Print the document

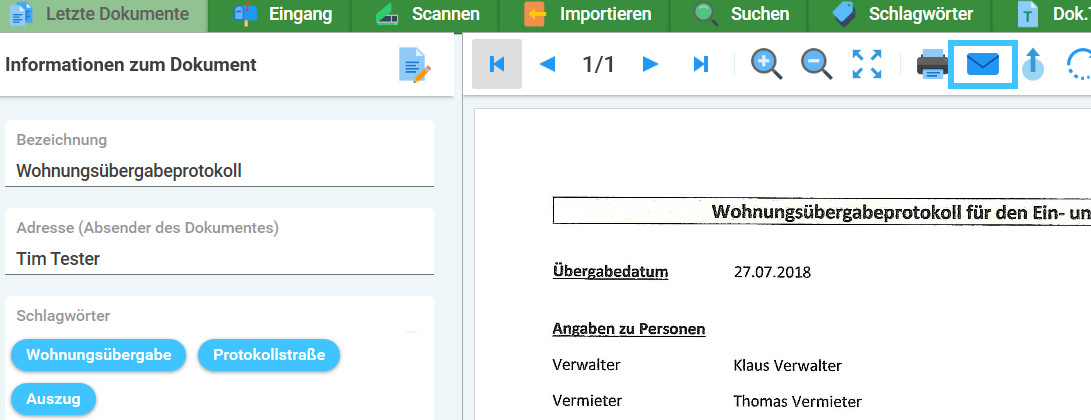tap(932, 65)
